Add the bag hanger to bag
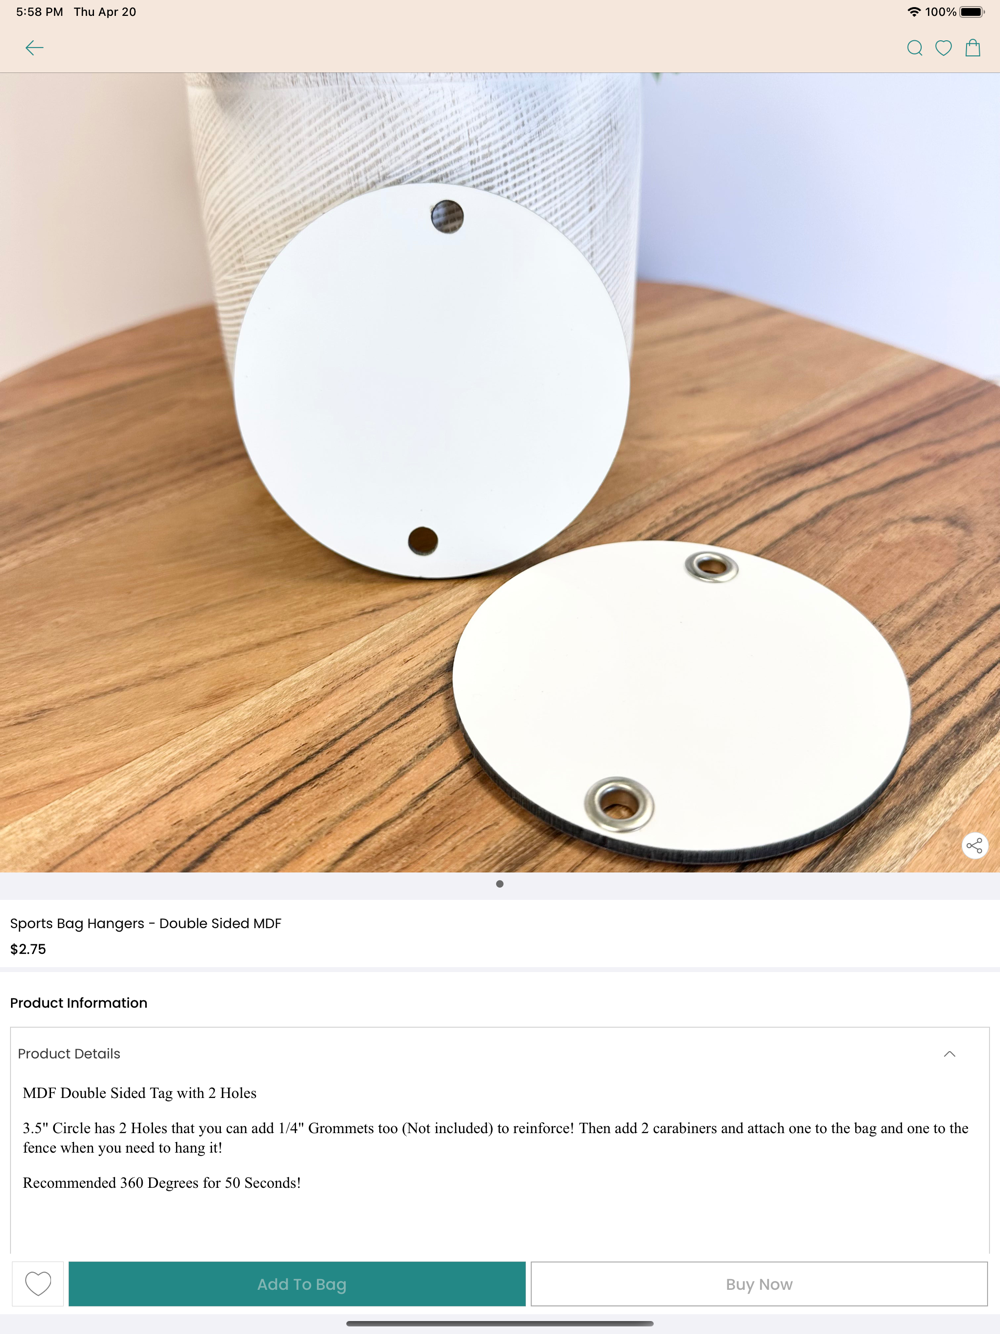 [297, 1284]
